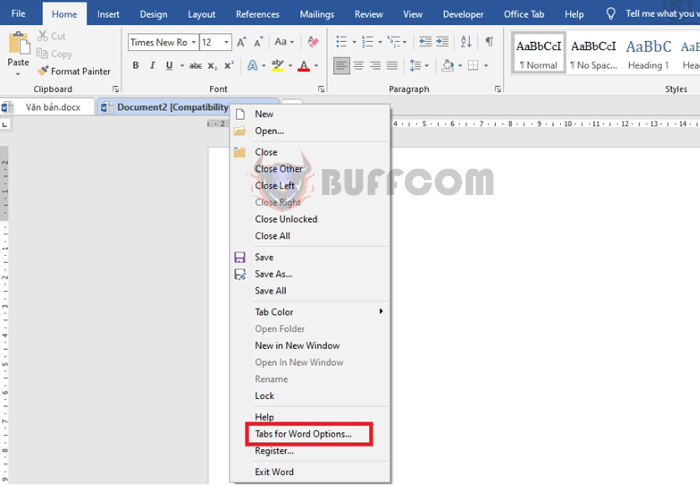
Task: Choose New in New Window
Action: pos(309,346)
